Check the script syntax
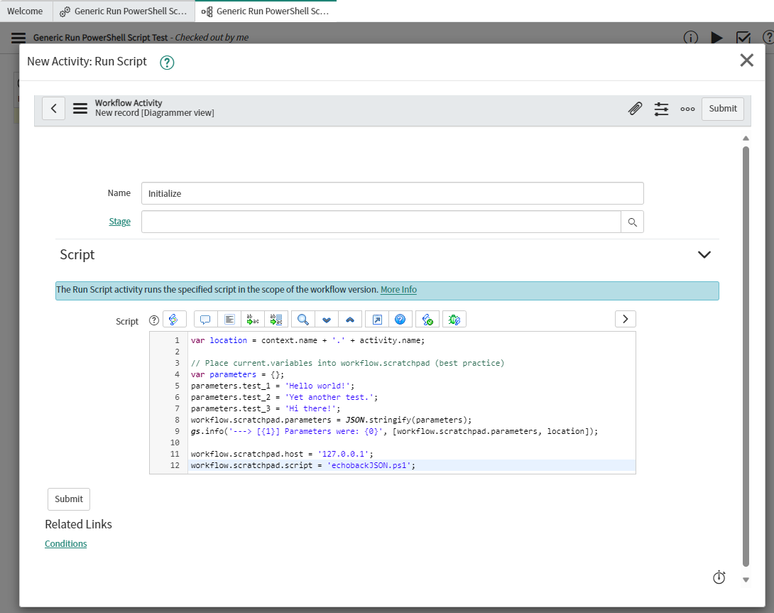The width and height of the screenshot is (774, 613). (427, 319)
